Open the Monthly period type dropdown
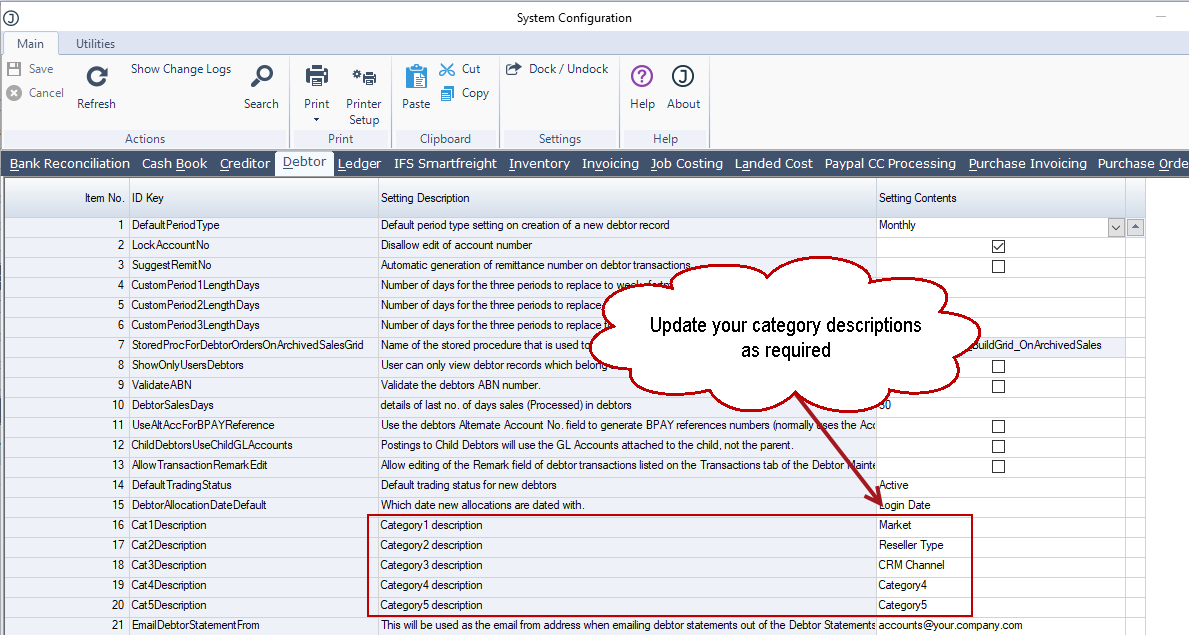The height and width of the screenshot is (635, 1189). (x=1115, y=227)
